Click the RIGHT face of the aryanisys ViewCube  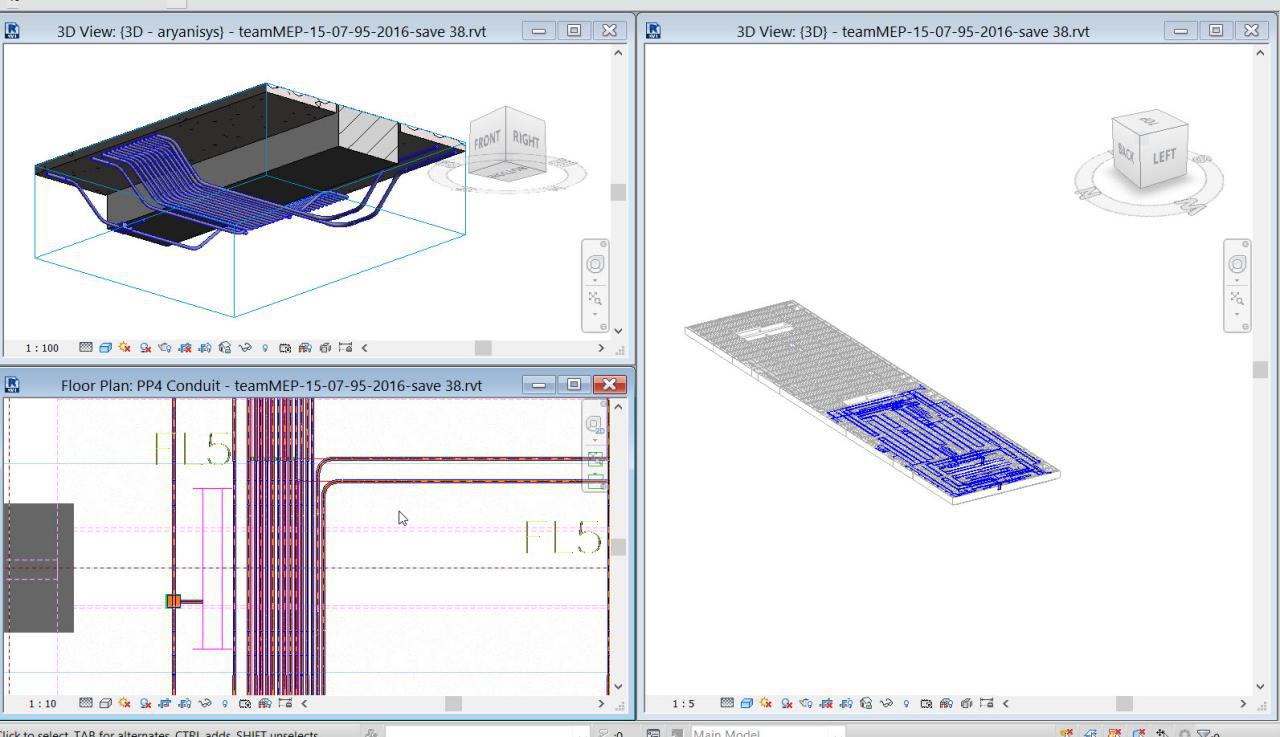526,140
